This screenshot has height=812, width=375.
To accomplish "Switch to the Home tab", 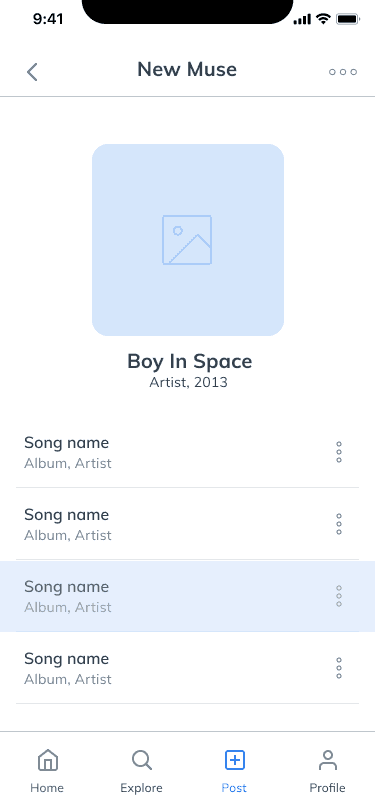I will pyautogui.click(x=47, y=771).
